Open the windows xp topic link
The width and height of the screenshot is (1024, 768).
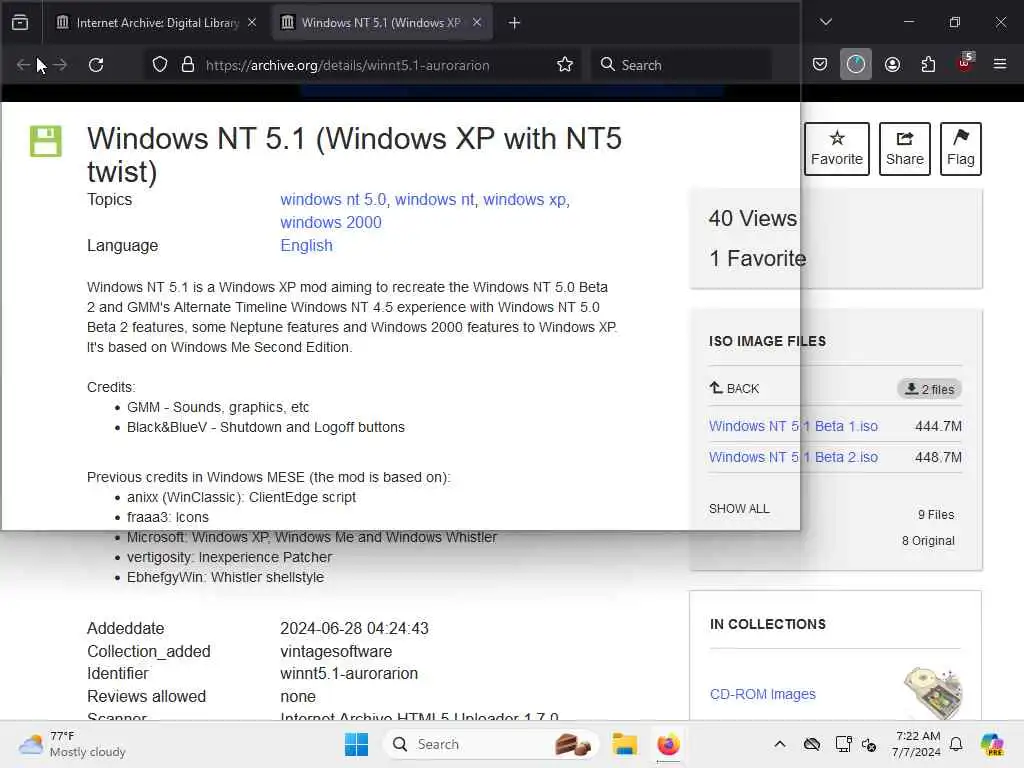point(524,199)
